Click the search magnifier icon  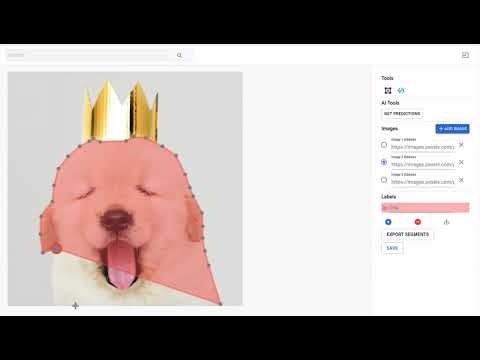click(179, 55)
